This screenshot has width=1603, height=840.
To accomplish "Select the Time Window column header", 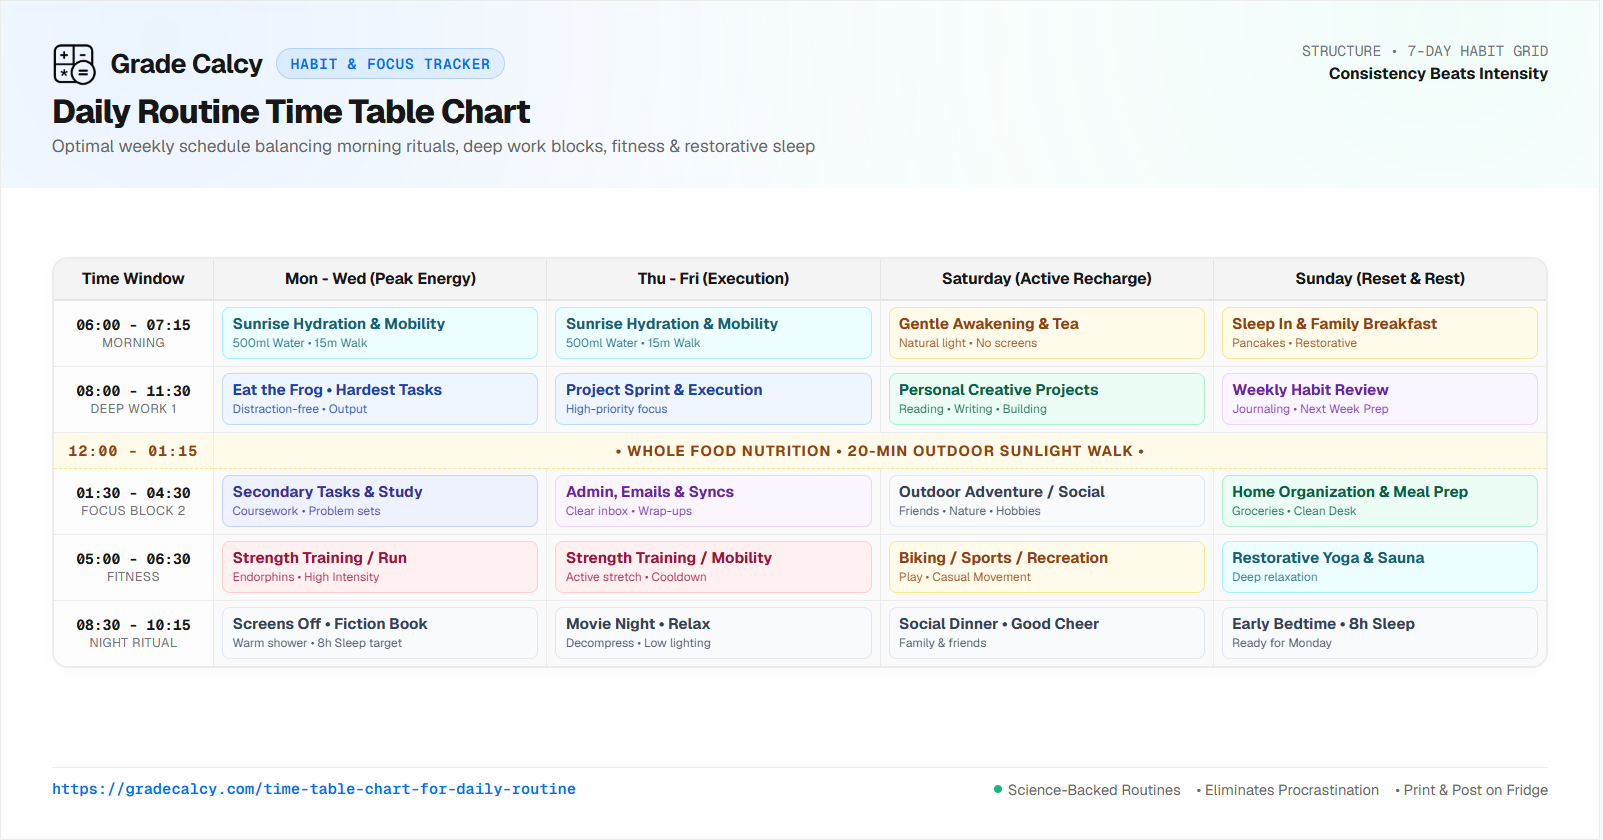I will click(133, 279).
